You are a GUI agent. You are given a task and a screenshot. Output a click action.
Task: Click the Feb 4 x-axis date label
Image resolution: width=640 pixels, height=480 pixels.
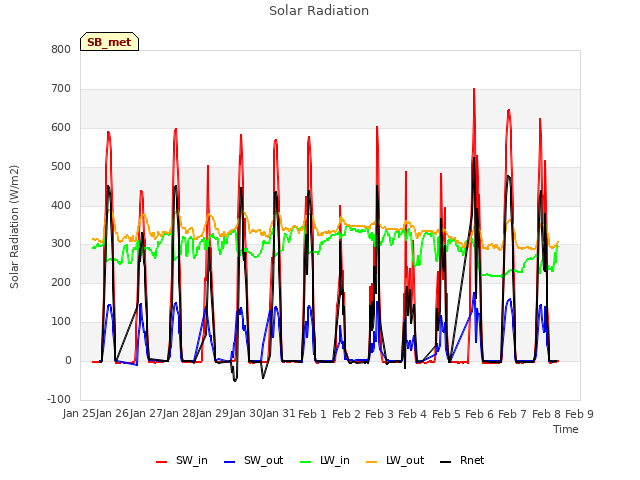[412, 414]
